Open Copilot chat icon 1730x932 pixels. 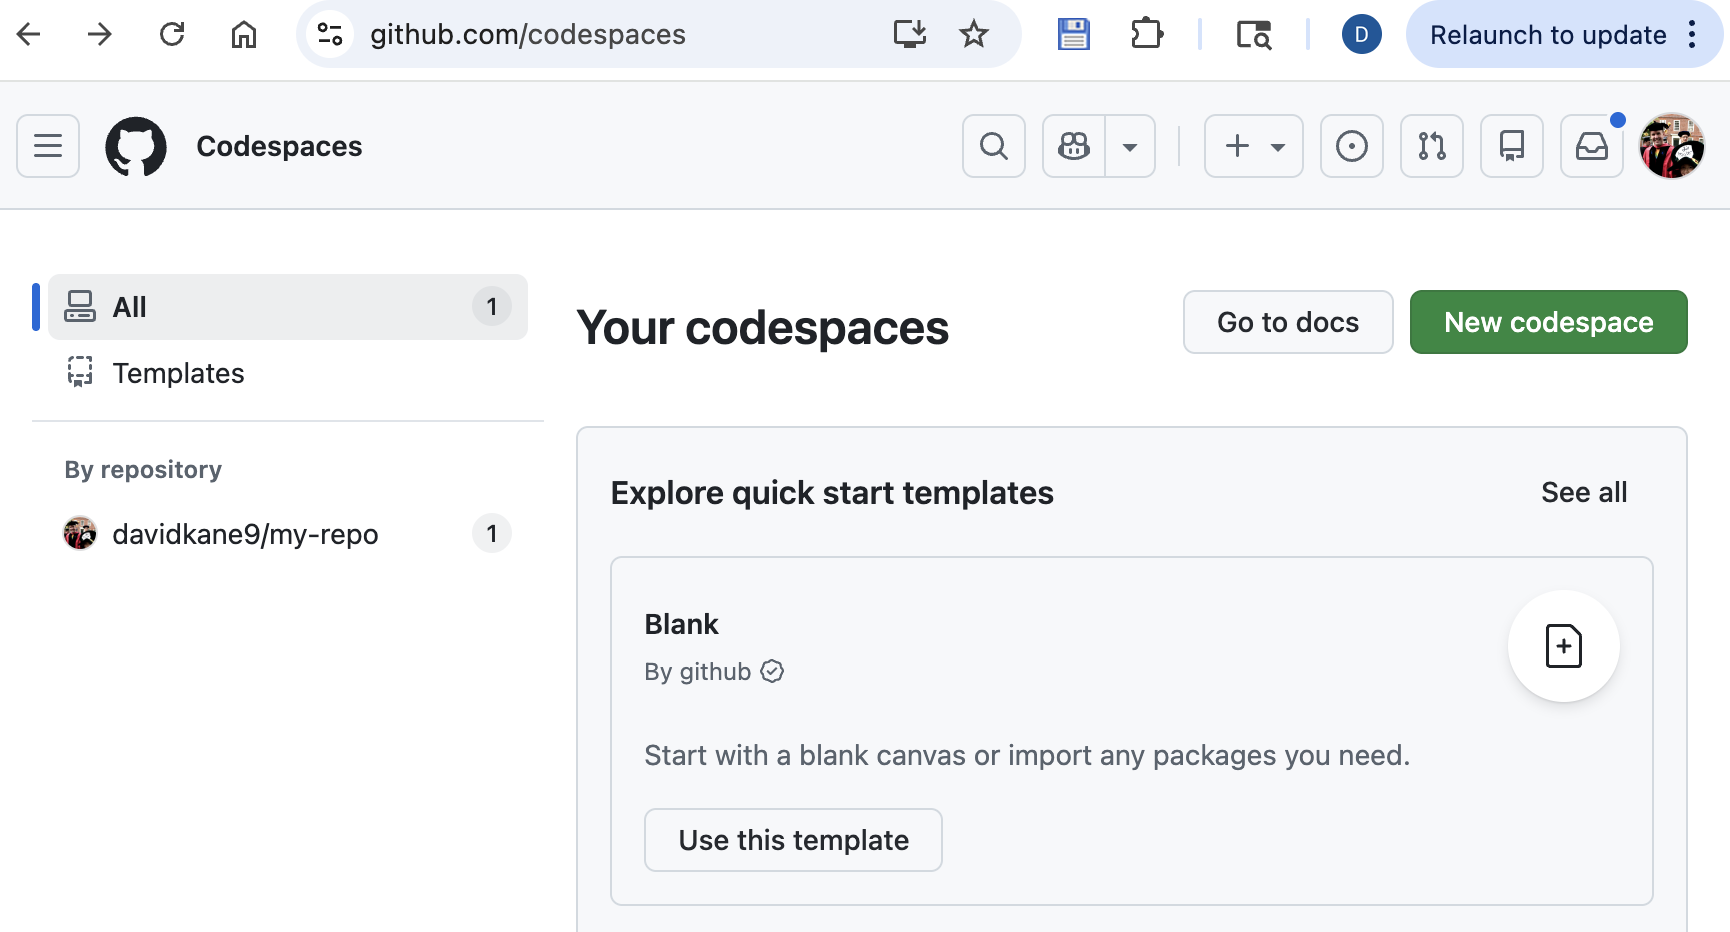click(x=1074, y=146)
